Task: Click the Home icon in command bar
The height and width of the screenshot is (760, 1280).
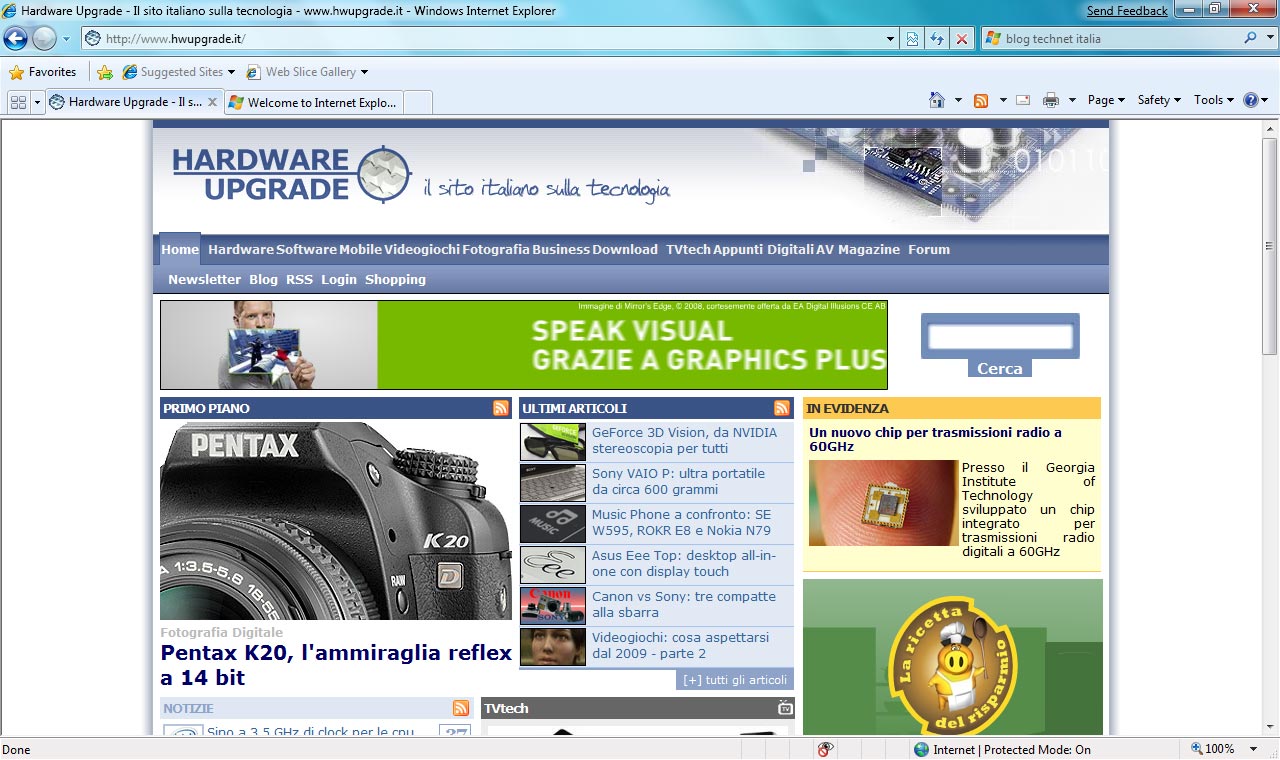Action: tap(937, 100)
